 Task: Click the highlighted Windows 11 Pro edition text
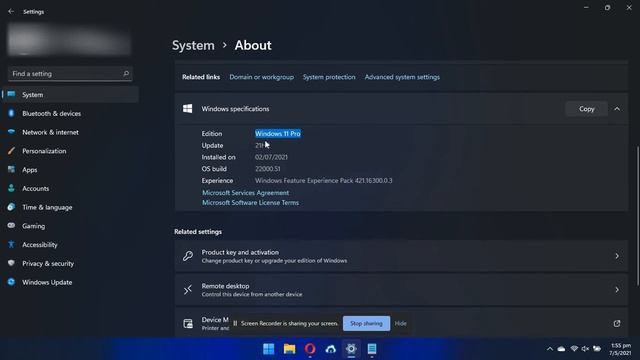(x=278, y=133)
